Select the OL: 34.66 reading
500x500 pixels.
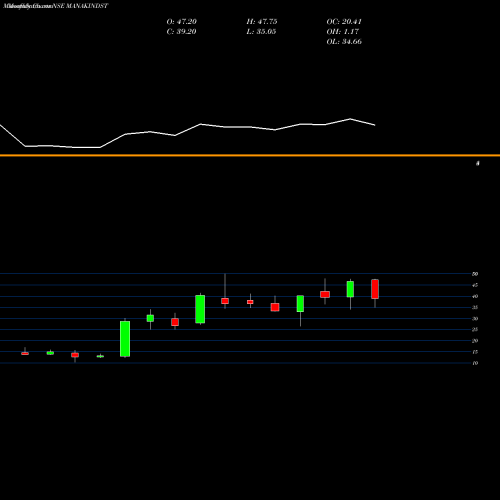(x=344, y=42)
